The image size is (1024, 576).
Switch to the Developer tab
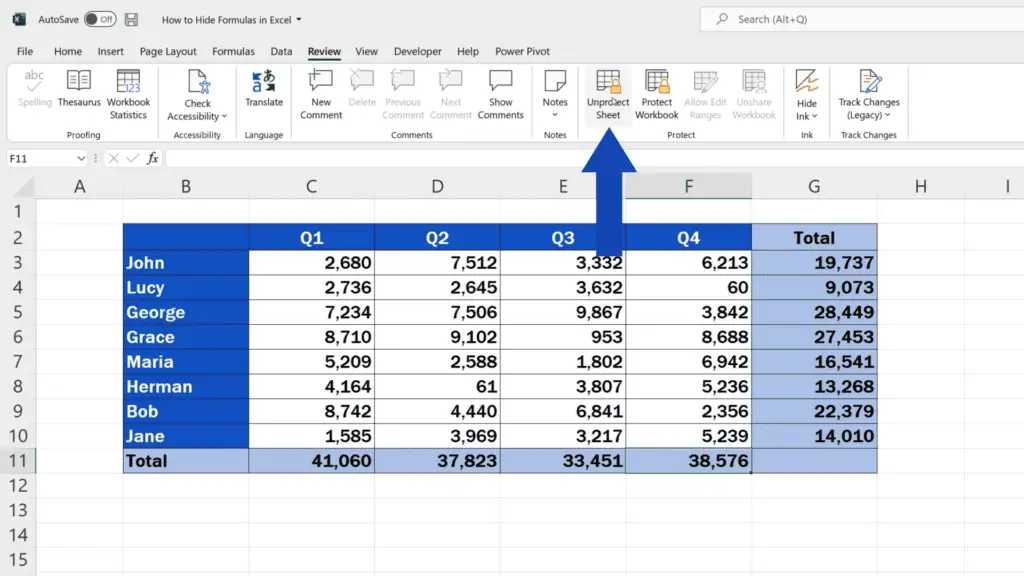(417, 51)
